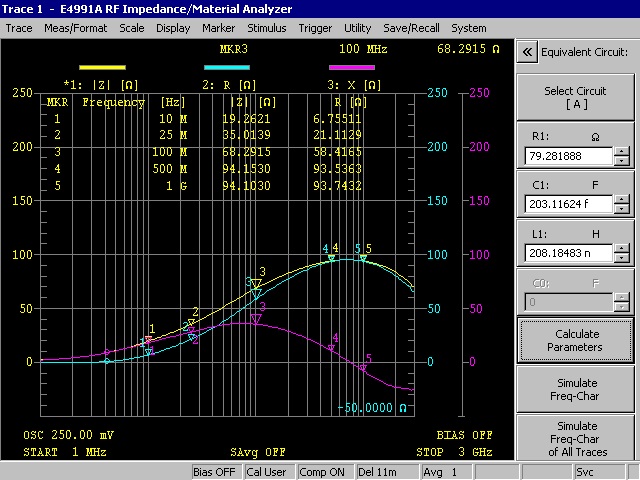Click the Comp ON status bar cell

click(325, 472)
